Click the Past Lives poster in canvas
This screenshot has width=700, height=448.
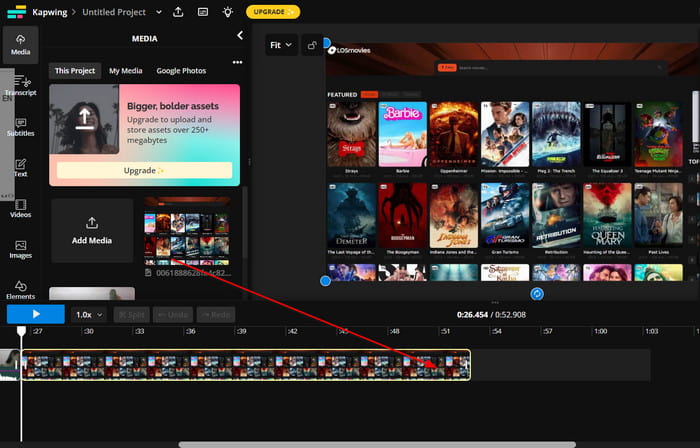tap(658, 216)
